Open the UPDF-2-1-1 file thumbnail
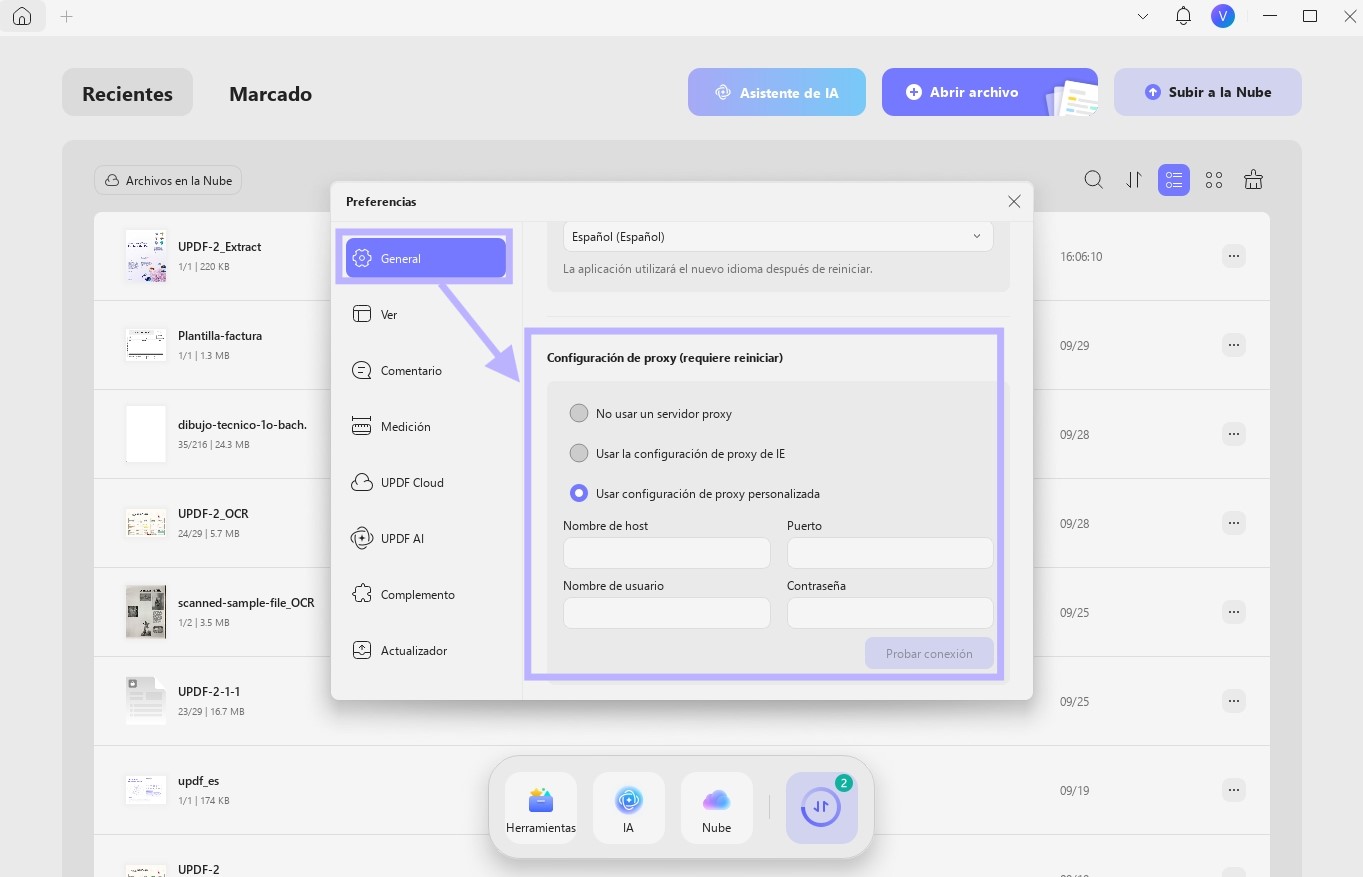 tap(146, 701)
